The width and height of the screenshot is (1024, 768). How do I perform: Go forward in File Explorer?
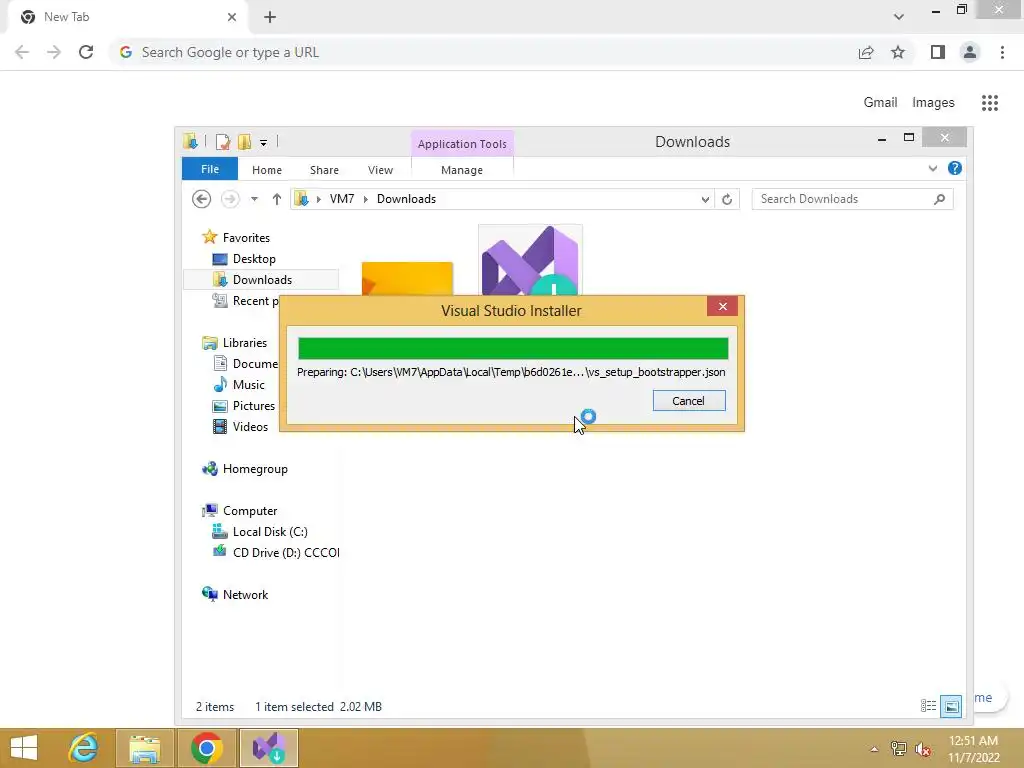pos(230,199)
